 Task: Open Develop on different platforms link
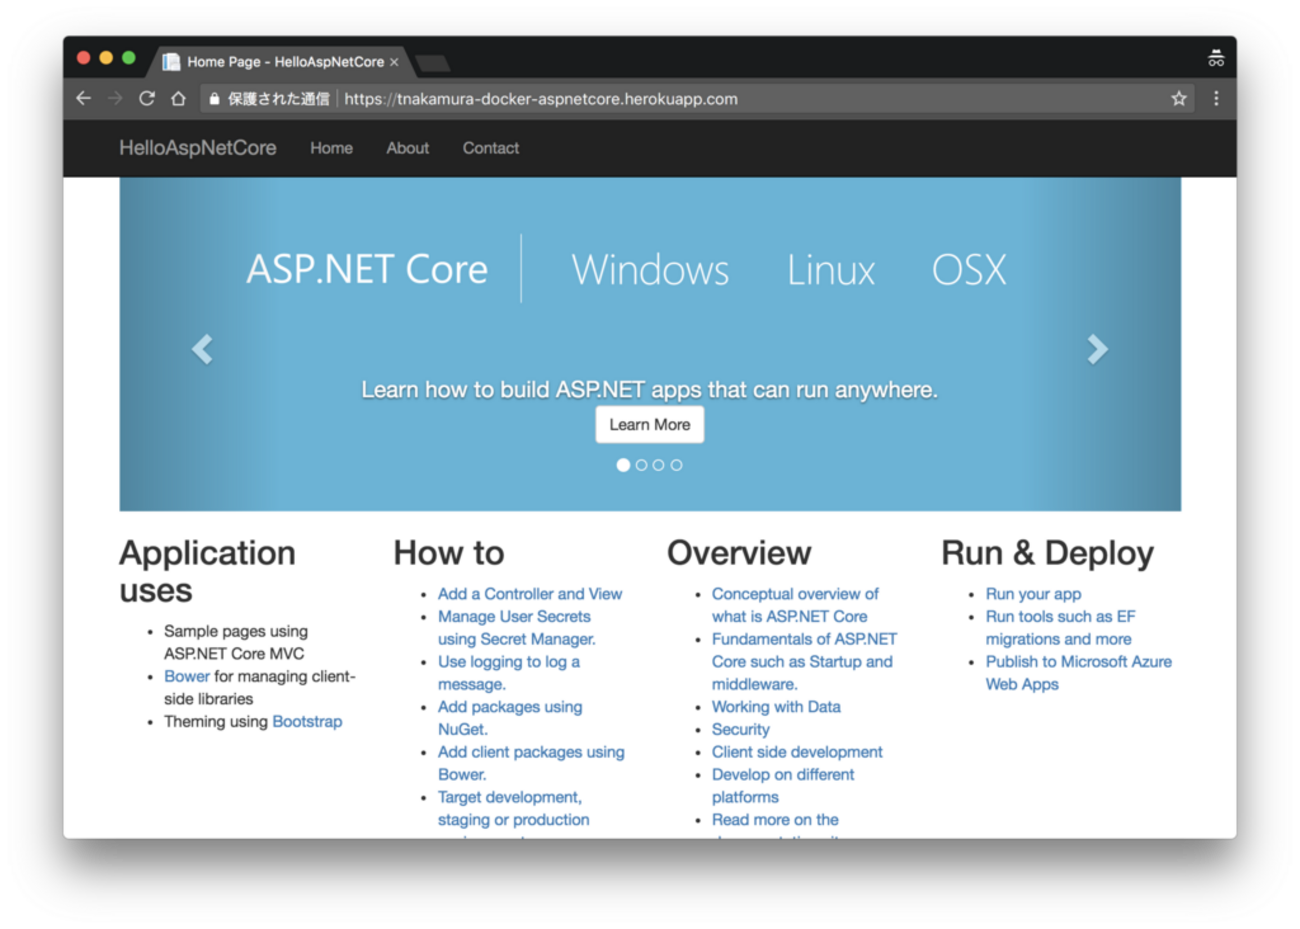coord(783,786)
